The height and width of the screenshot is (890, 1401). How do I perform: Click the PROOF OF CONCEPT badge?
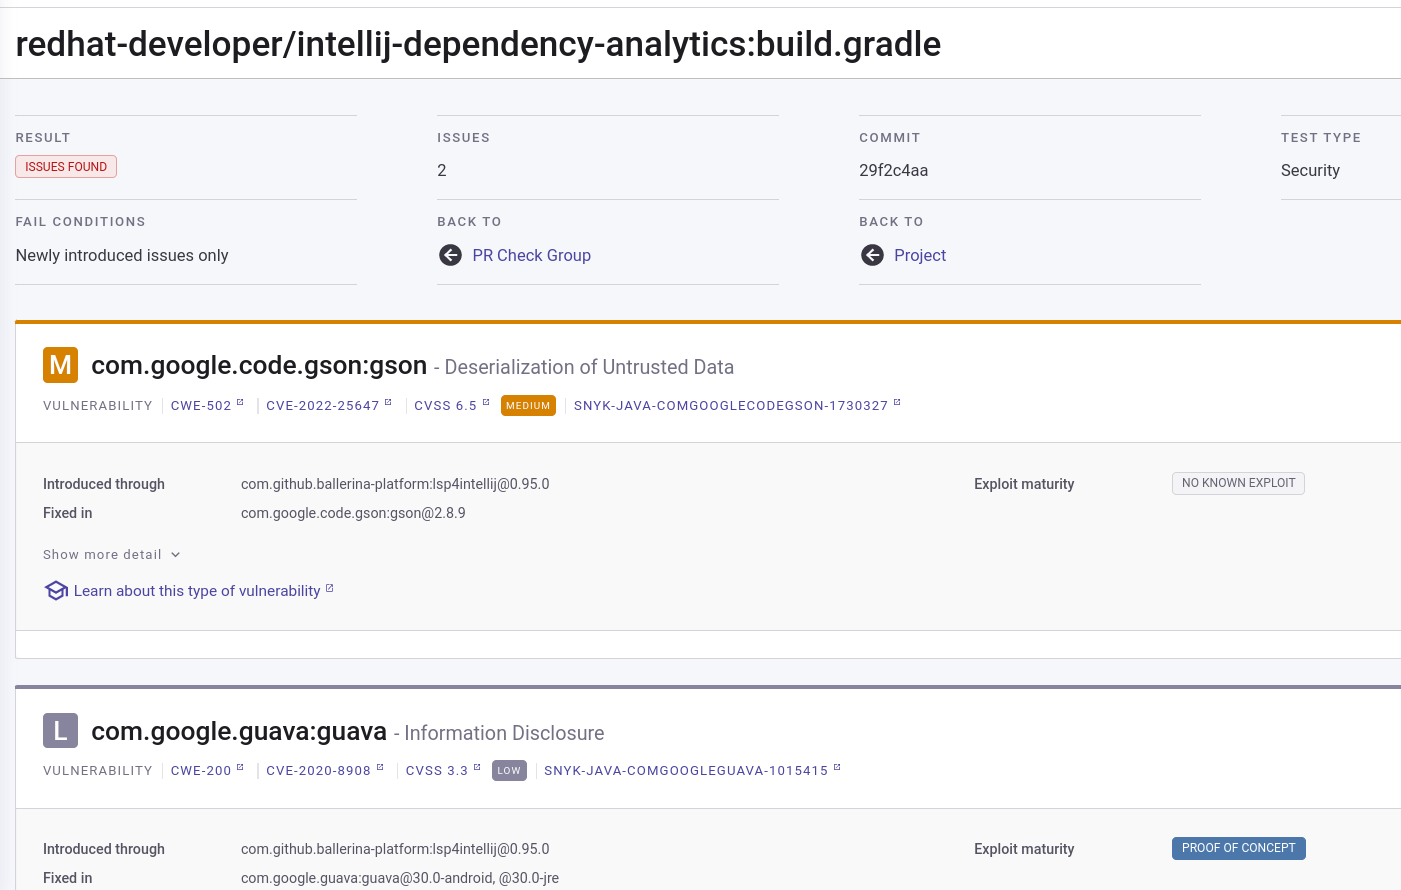coord(1238,848)
